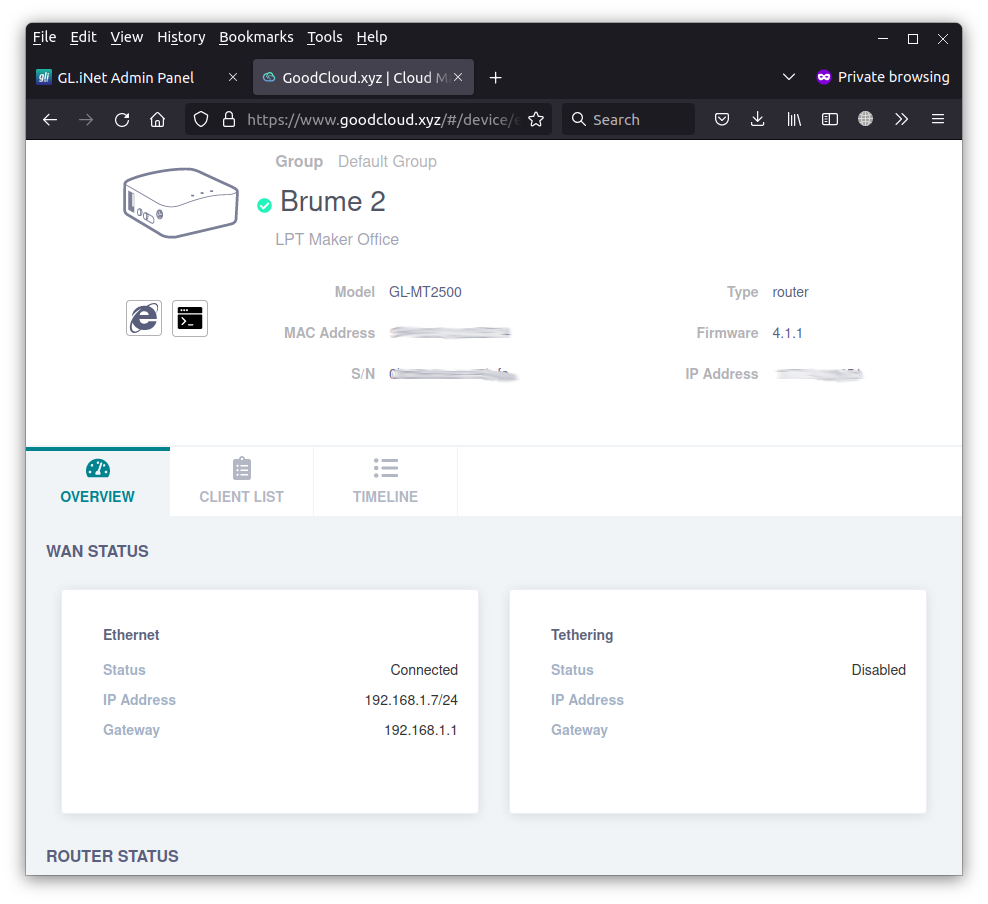
Task: Minimize the Firefox window
Action: [x=883, y=38]
